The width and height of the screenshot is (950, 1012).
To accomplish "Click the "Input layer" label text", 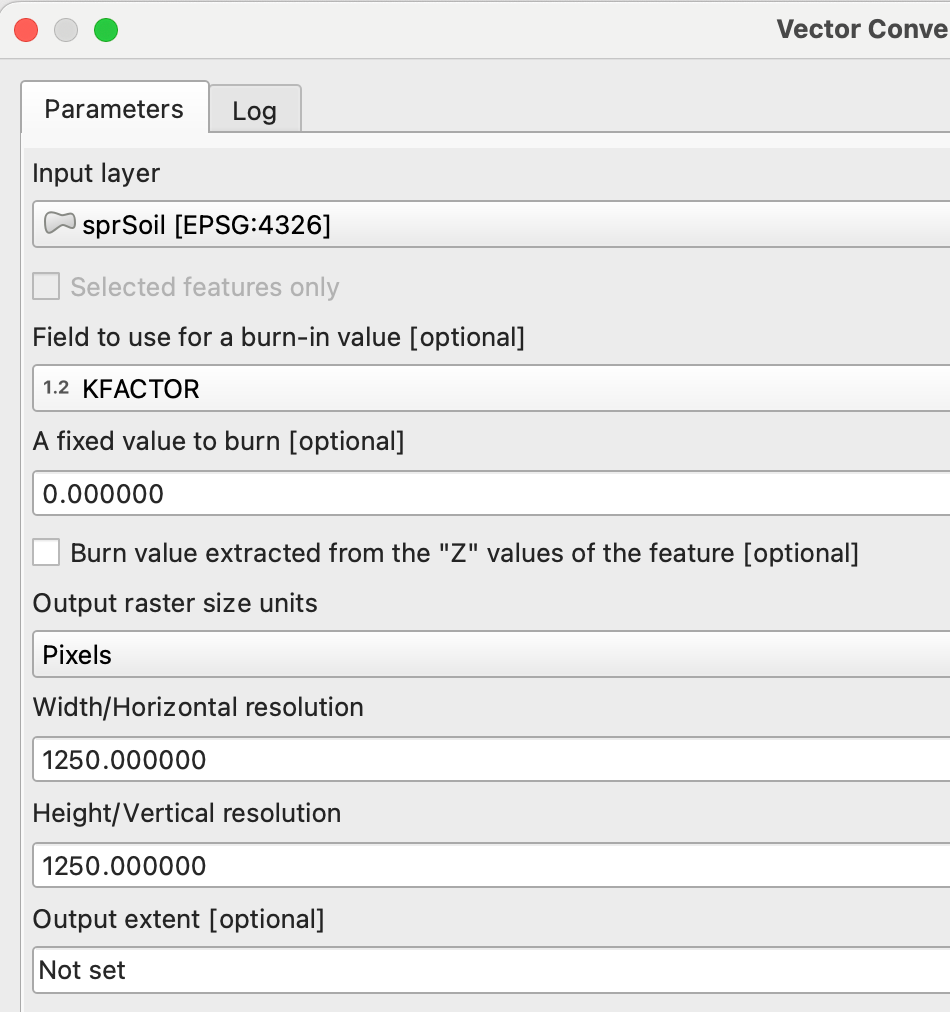I will coord(96,173).
